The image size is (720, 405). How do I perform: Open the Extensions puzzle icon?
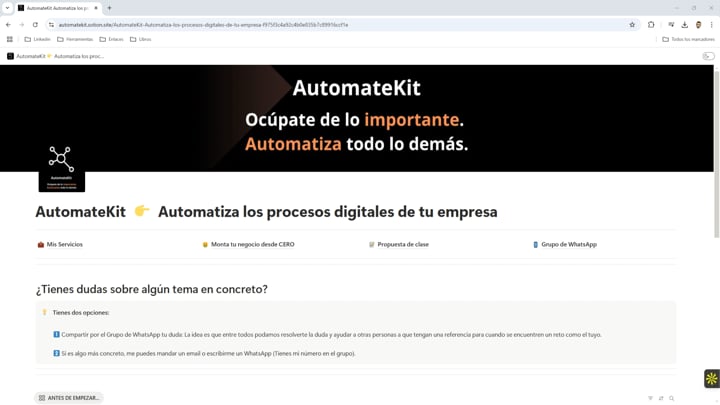pyautogui.click(x=651, y=25)
